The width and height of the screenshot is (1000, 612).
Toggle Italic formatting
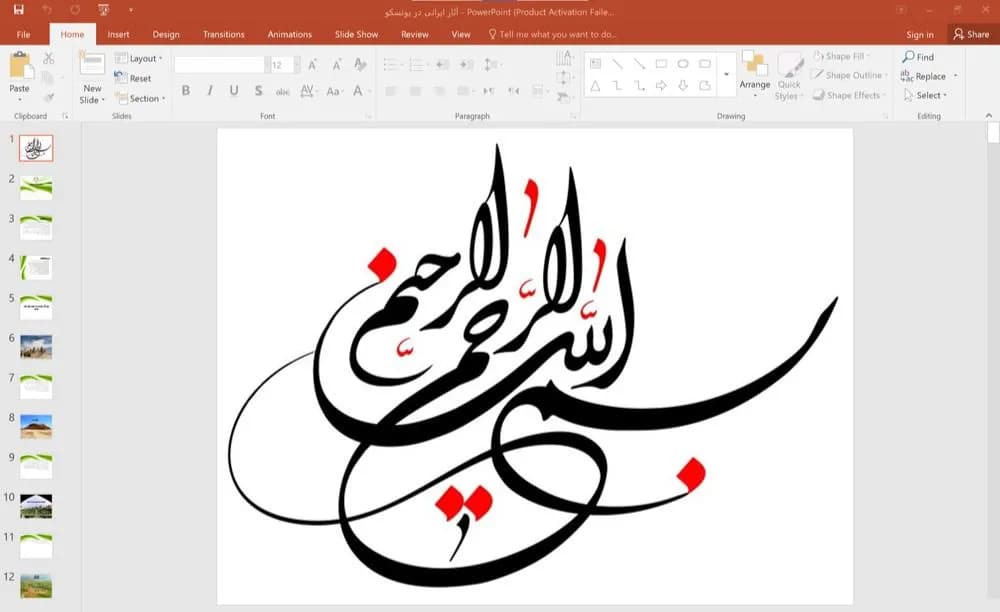pyautogui.click(x=210, y=91)
